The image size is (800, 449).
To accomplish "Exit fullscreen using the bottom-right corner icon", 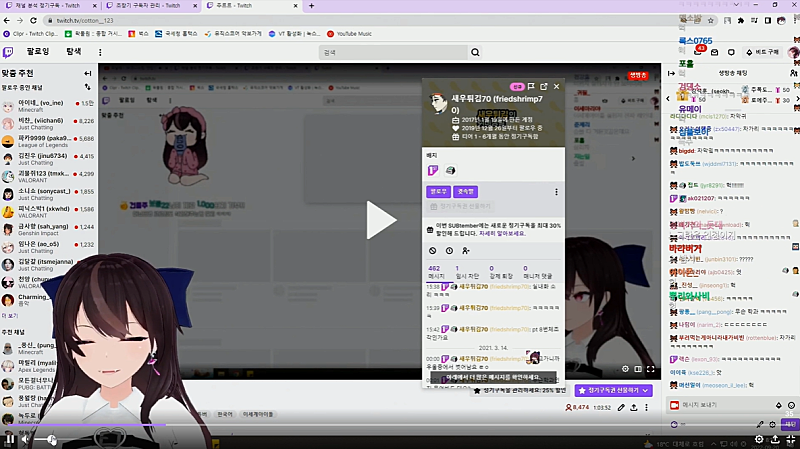I will click(791, 439).
